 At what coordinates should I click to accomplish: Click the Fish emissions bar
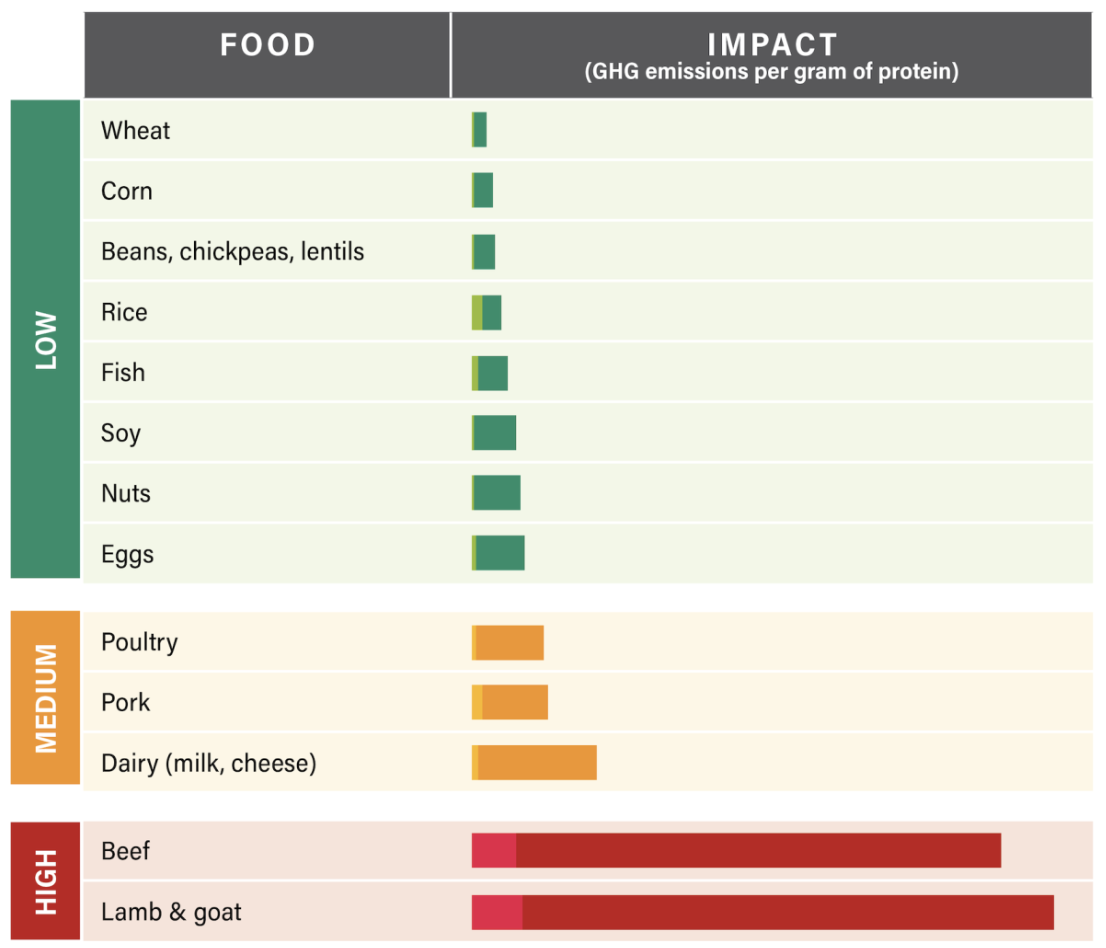(x=490, y=373)
